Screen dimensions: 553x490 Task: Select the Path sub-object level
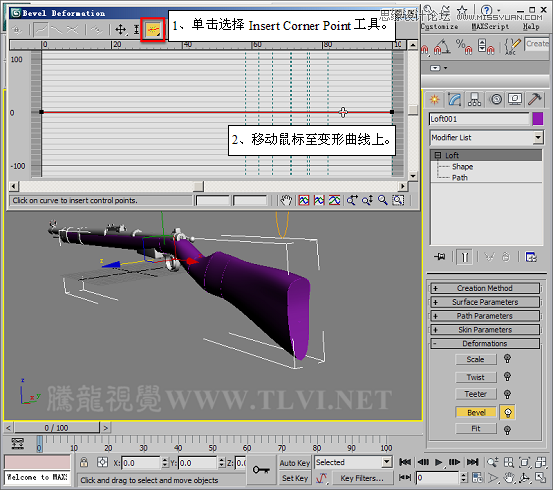(x=460, y=177)
